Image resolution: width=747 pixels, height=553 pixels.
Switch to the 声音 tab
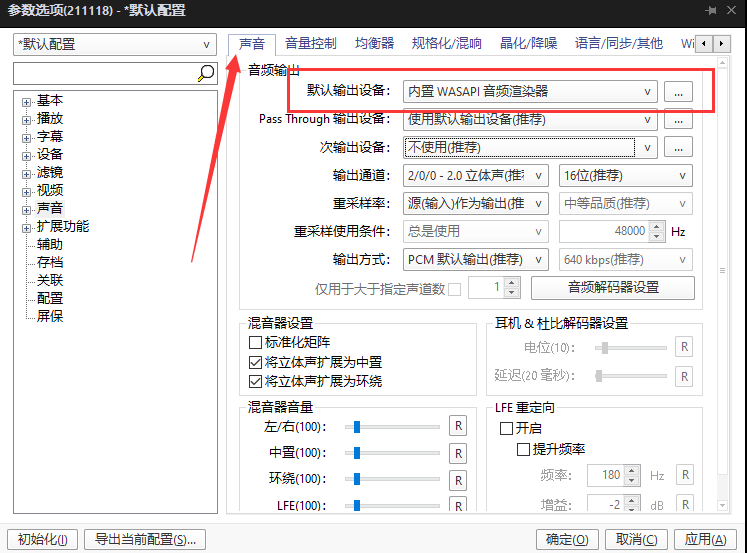click(x=252, y=44)
